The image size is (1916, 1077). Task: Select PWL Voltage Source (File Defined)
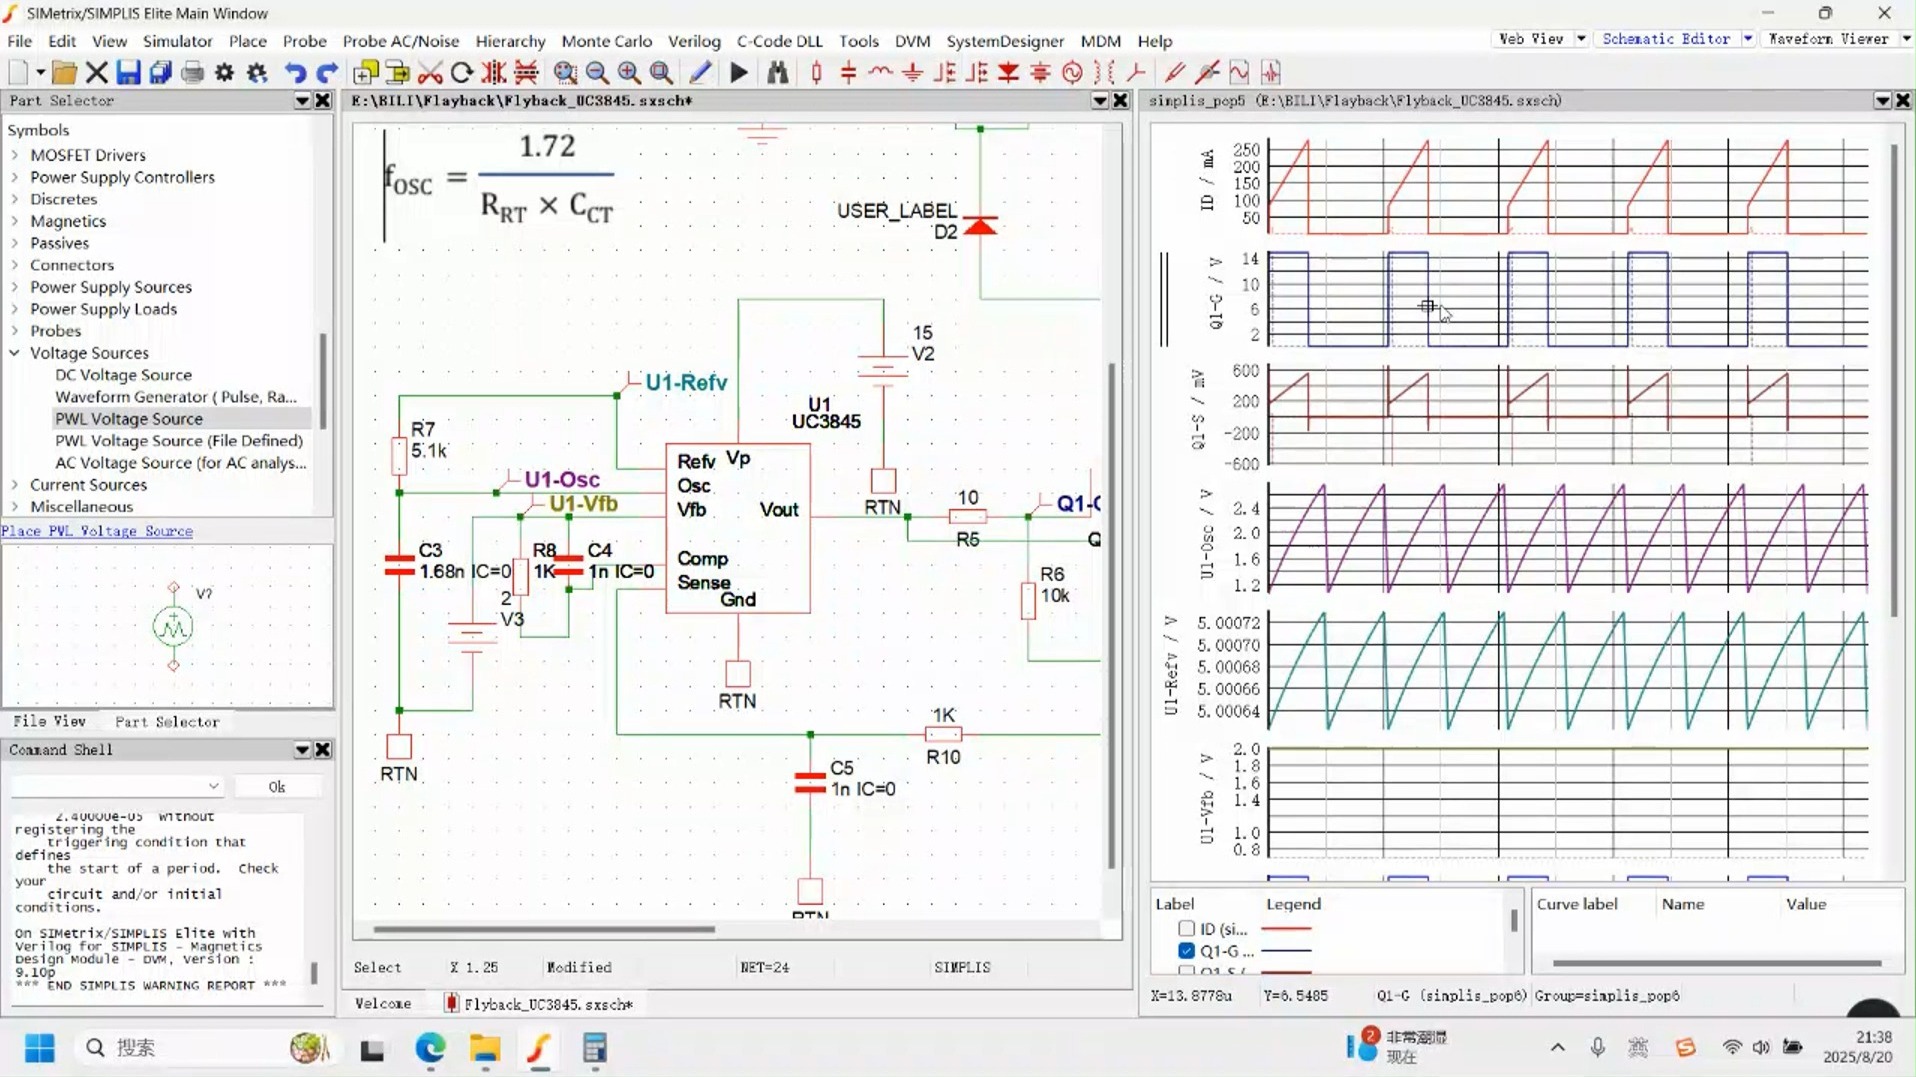179,441
